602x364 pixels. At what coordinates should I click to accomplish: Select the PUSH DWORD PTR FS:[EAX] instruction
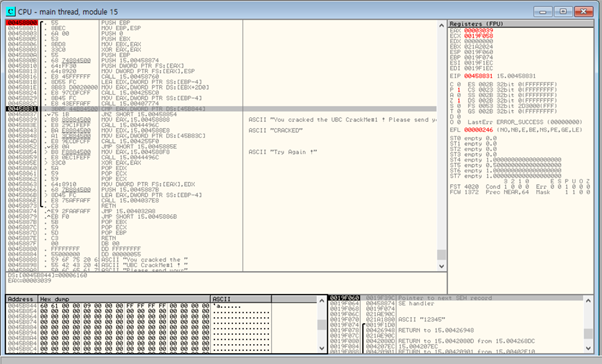142,66
